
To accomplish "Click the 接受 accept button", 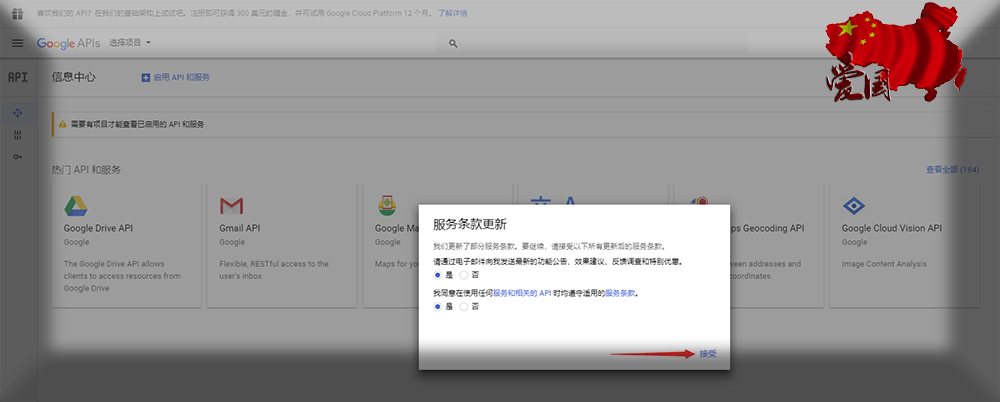I will [708, 354].
